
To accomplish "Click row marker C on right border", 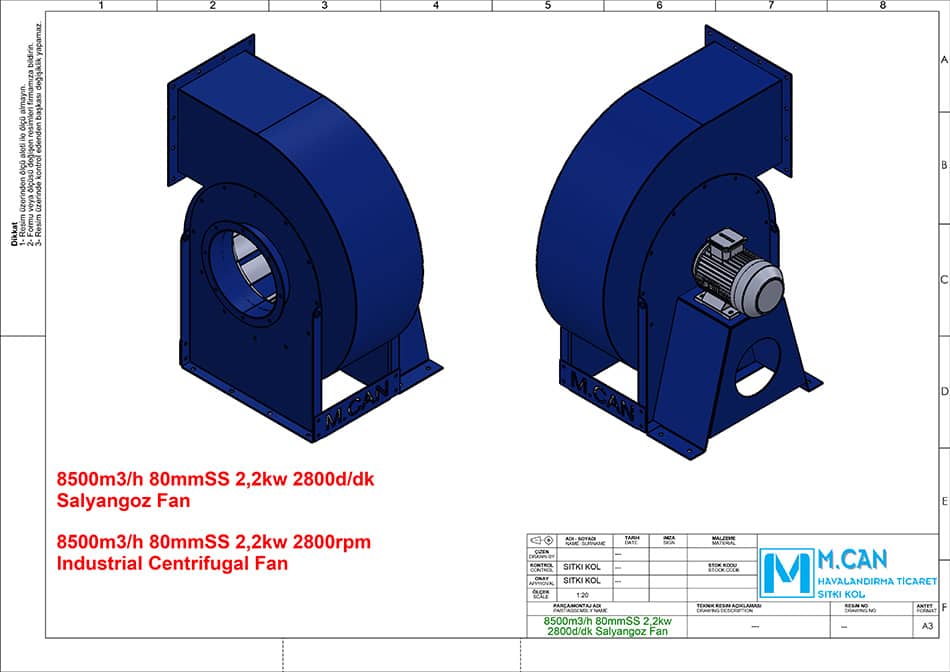I will (x=943, y=279).
